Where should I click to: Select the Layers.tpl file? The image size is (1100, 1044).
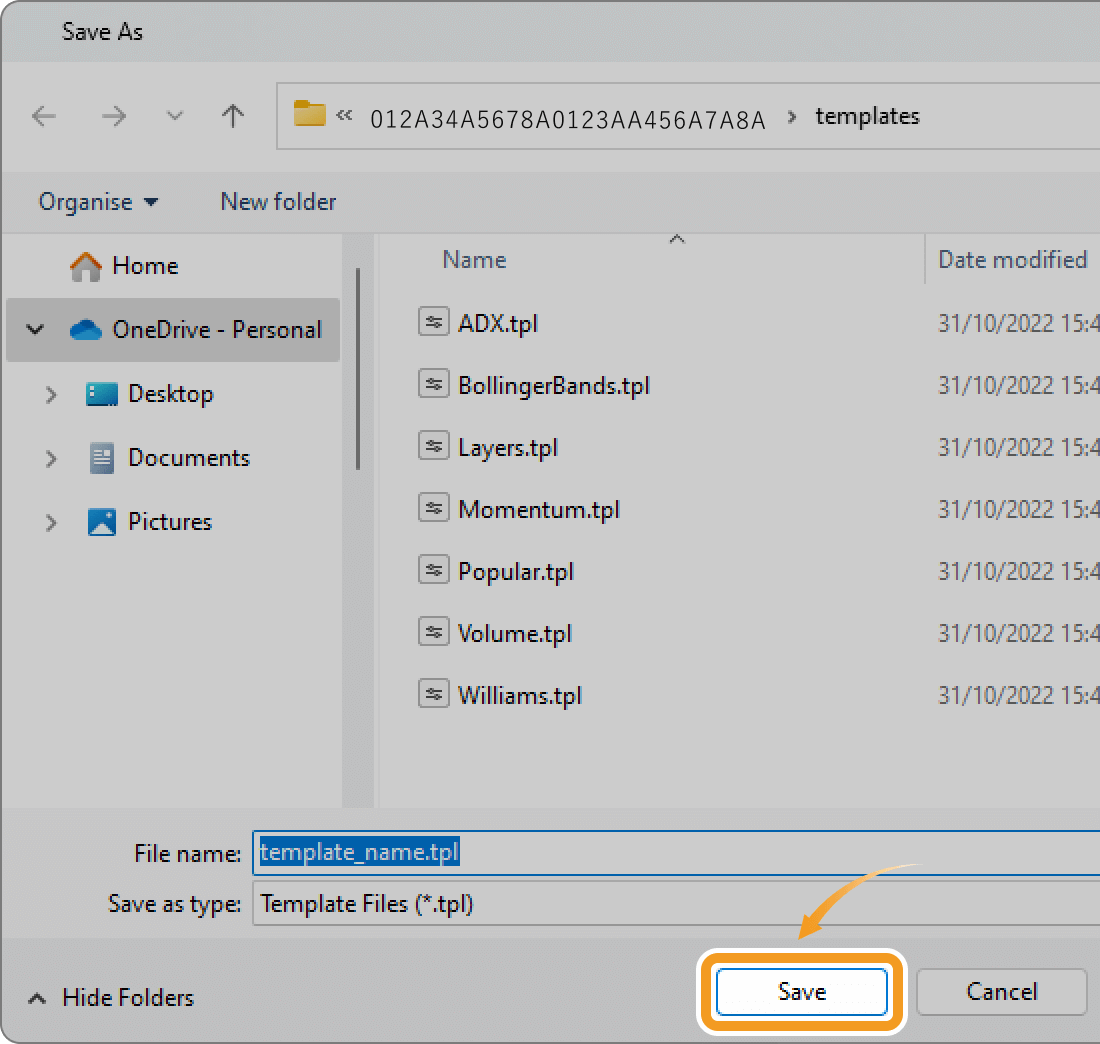[507, 448]
